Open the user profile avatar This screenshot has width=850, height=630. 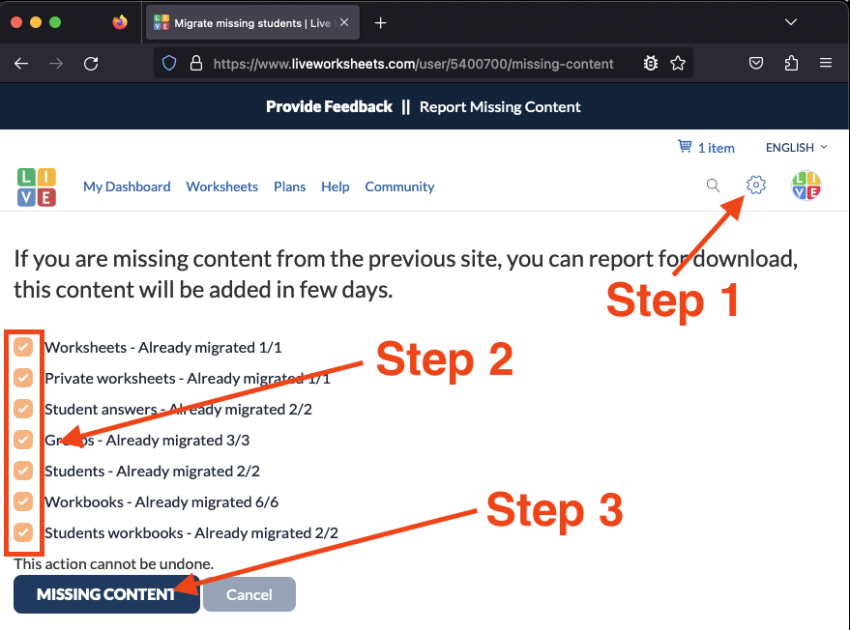pos(806,185)
